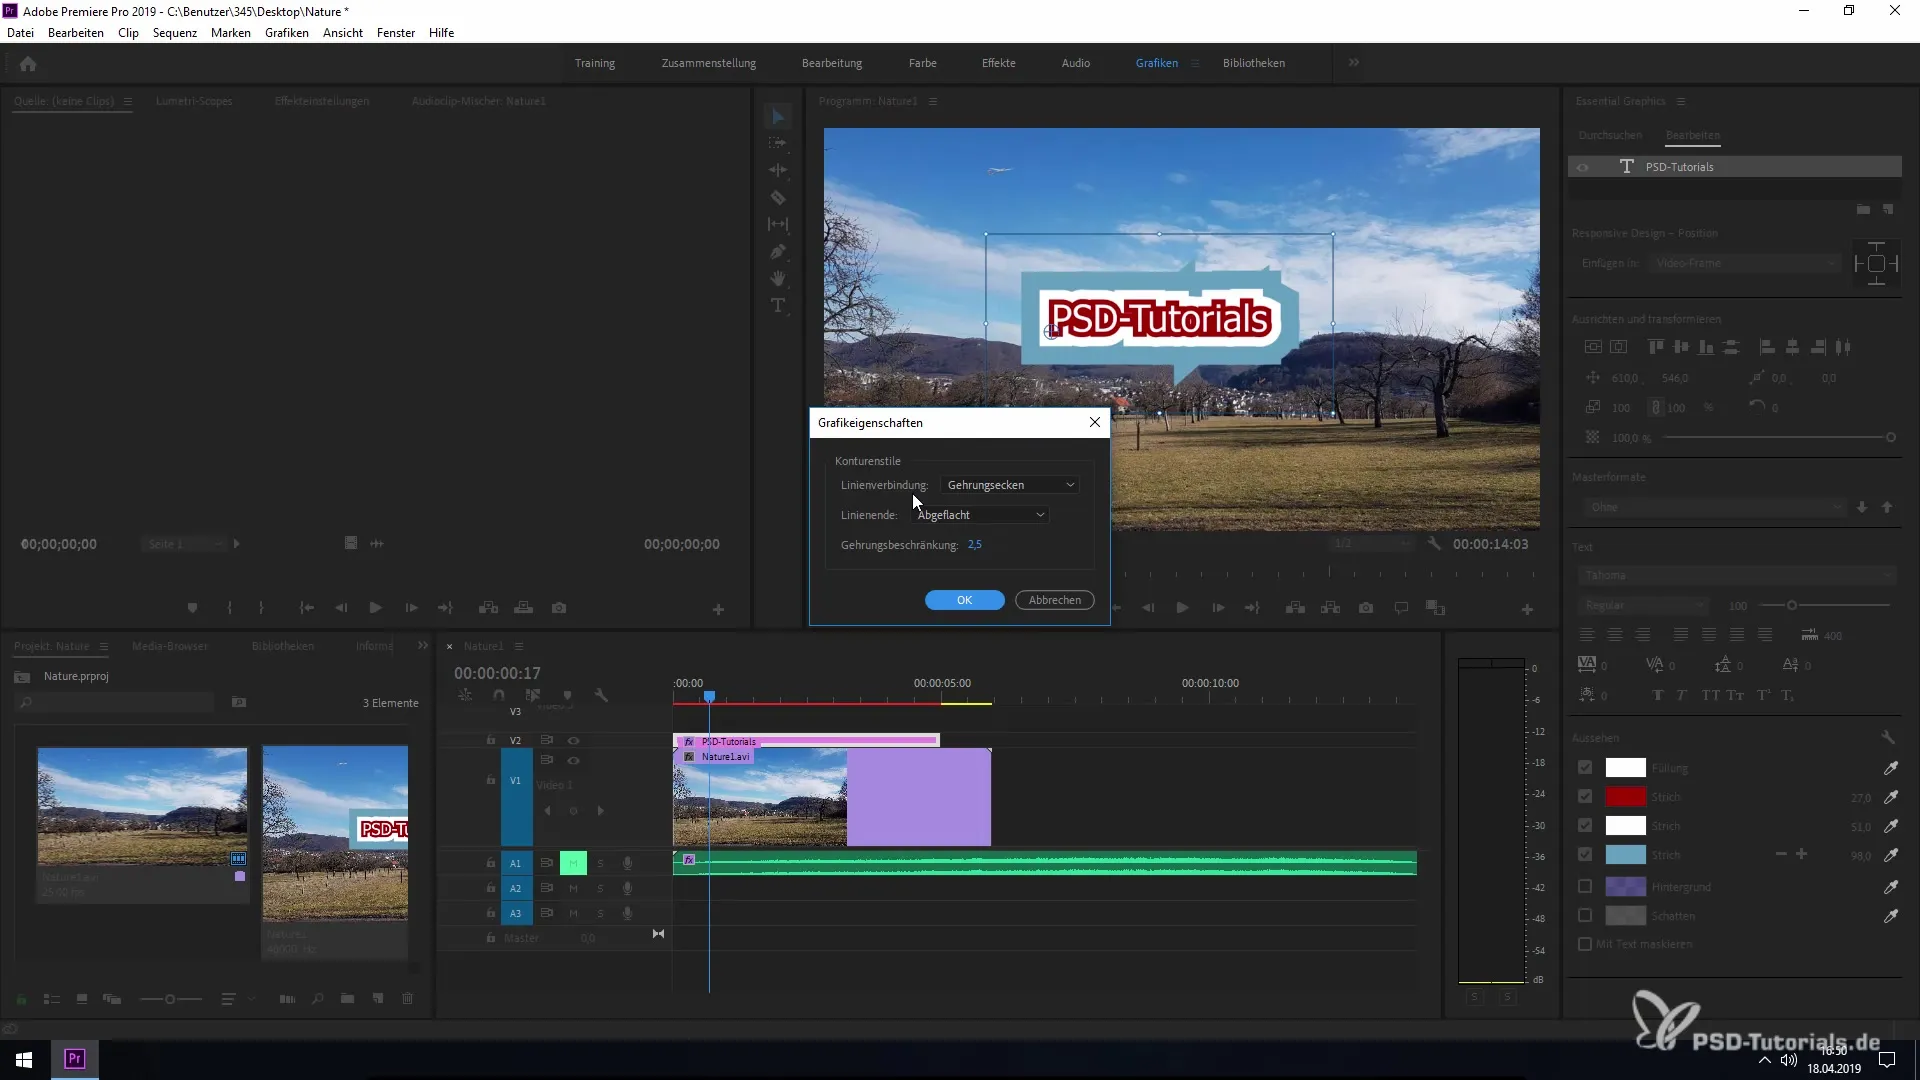Screen dimensions: 1920x1080
Task: Open Masterformate Ohne dropdown
Action: pyautogui.click(x=1713, y=508)
